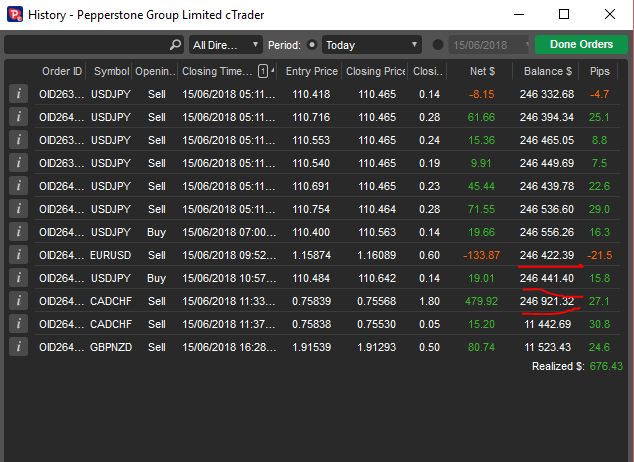Click balance value 11 442.69
The height and width of the screenshot is (462, 634).
547,324
